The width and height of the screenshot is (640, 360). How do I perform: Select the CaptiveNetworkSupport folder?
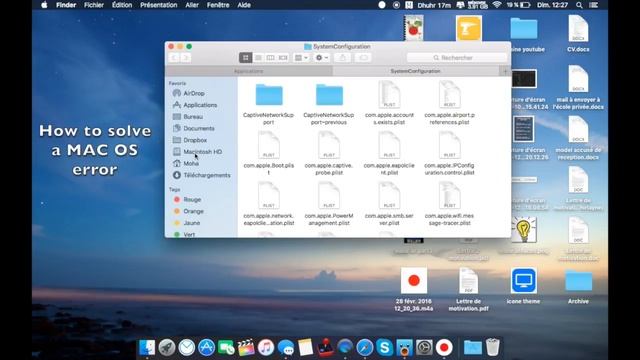(x=269, y=104)
